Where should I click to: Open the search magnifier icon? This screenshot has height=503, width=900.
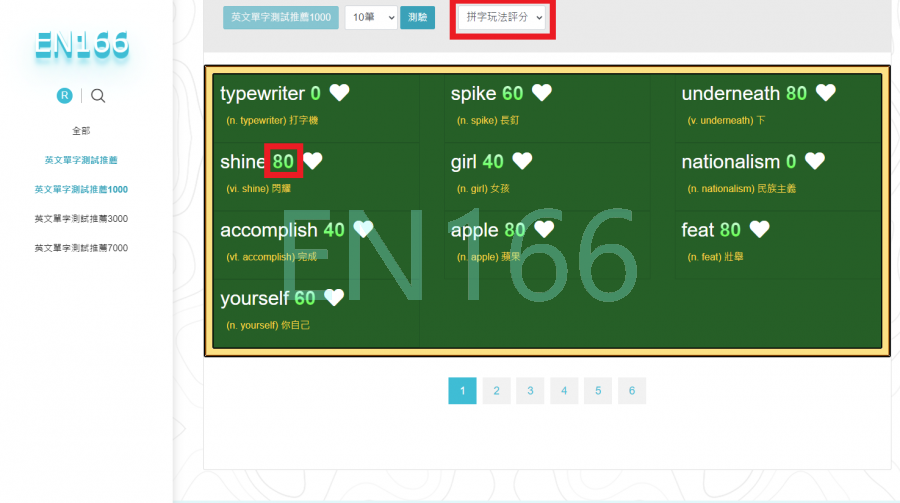click(x=98, y=95)
